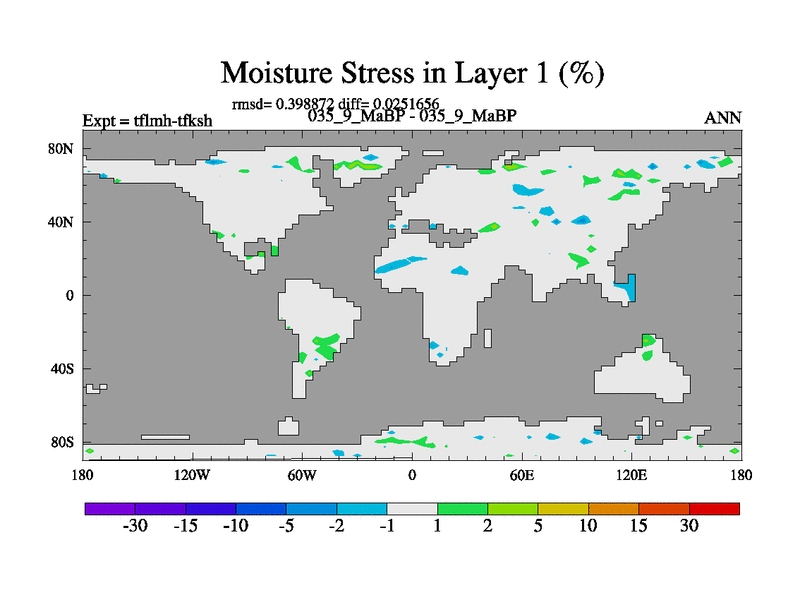This screenshot has width=800, height=600.
Task: Click the 035_9_MaBP - 035_9_MaBP subtitle
Action: (x=412, y=116)
